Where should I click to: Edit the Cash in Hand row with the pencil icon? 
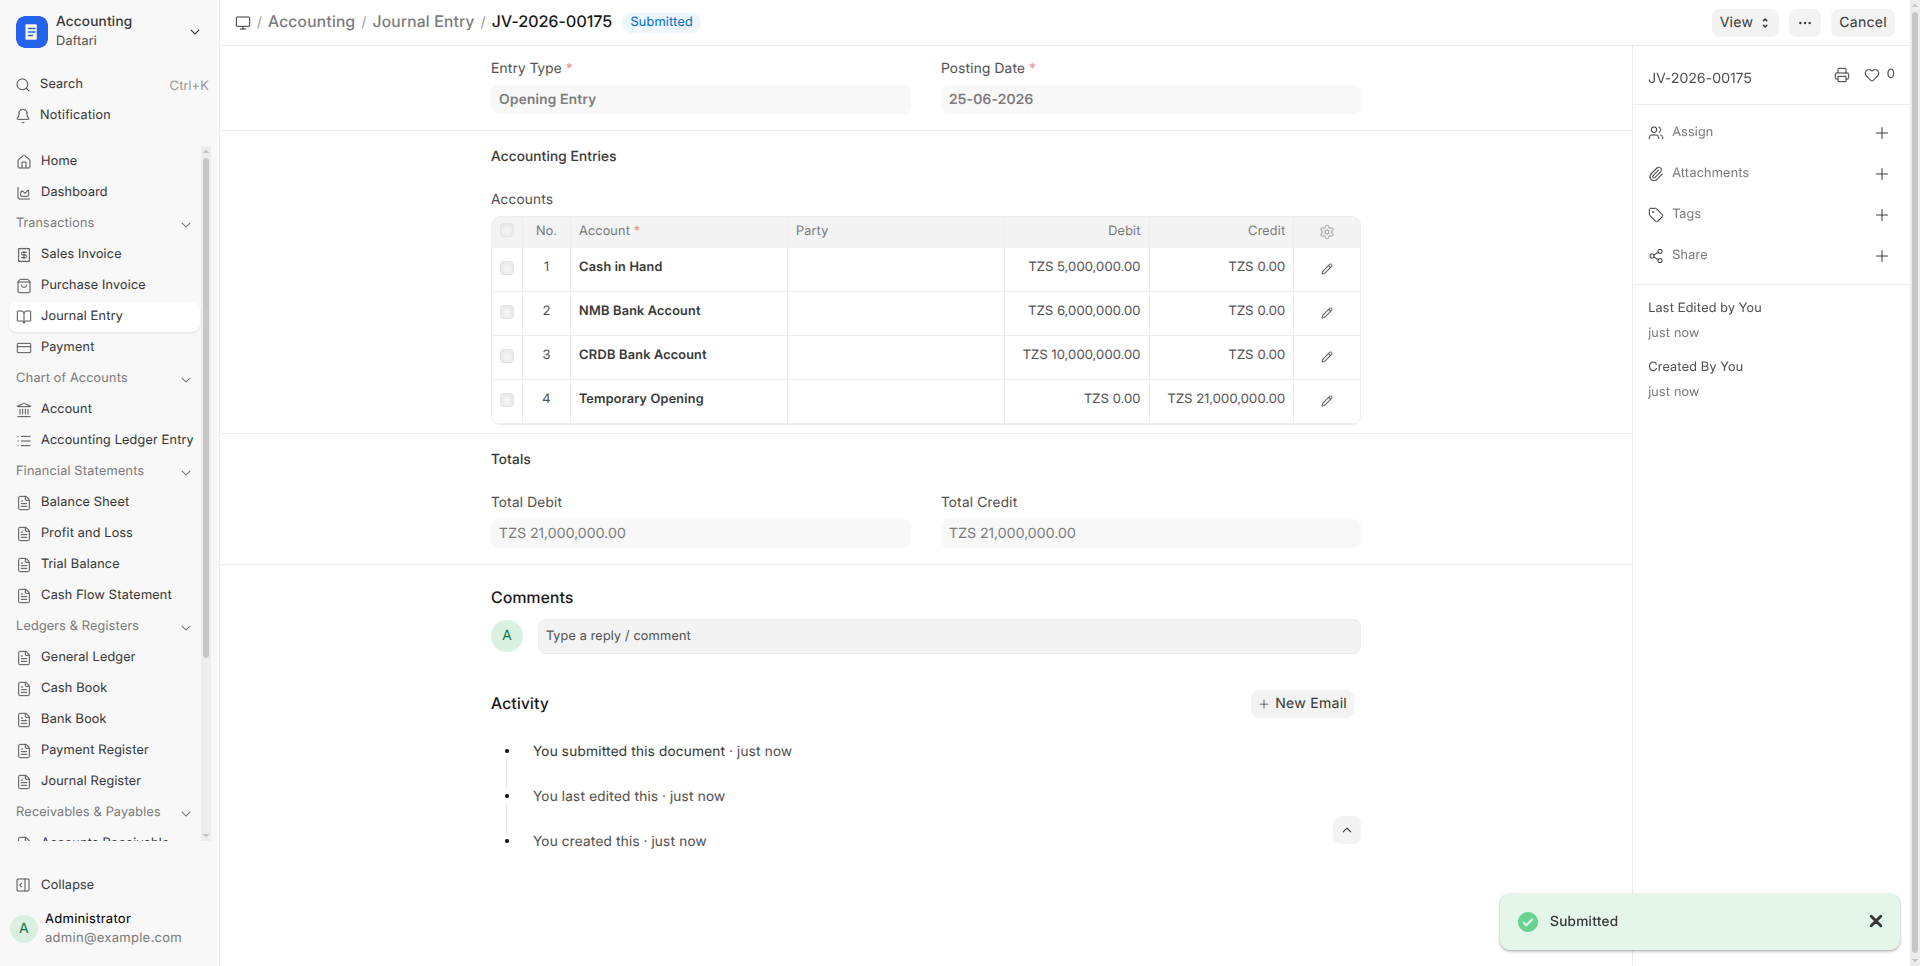click(x=1326, y=269)
